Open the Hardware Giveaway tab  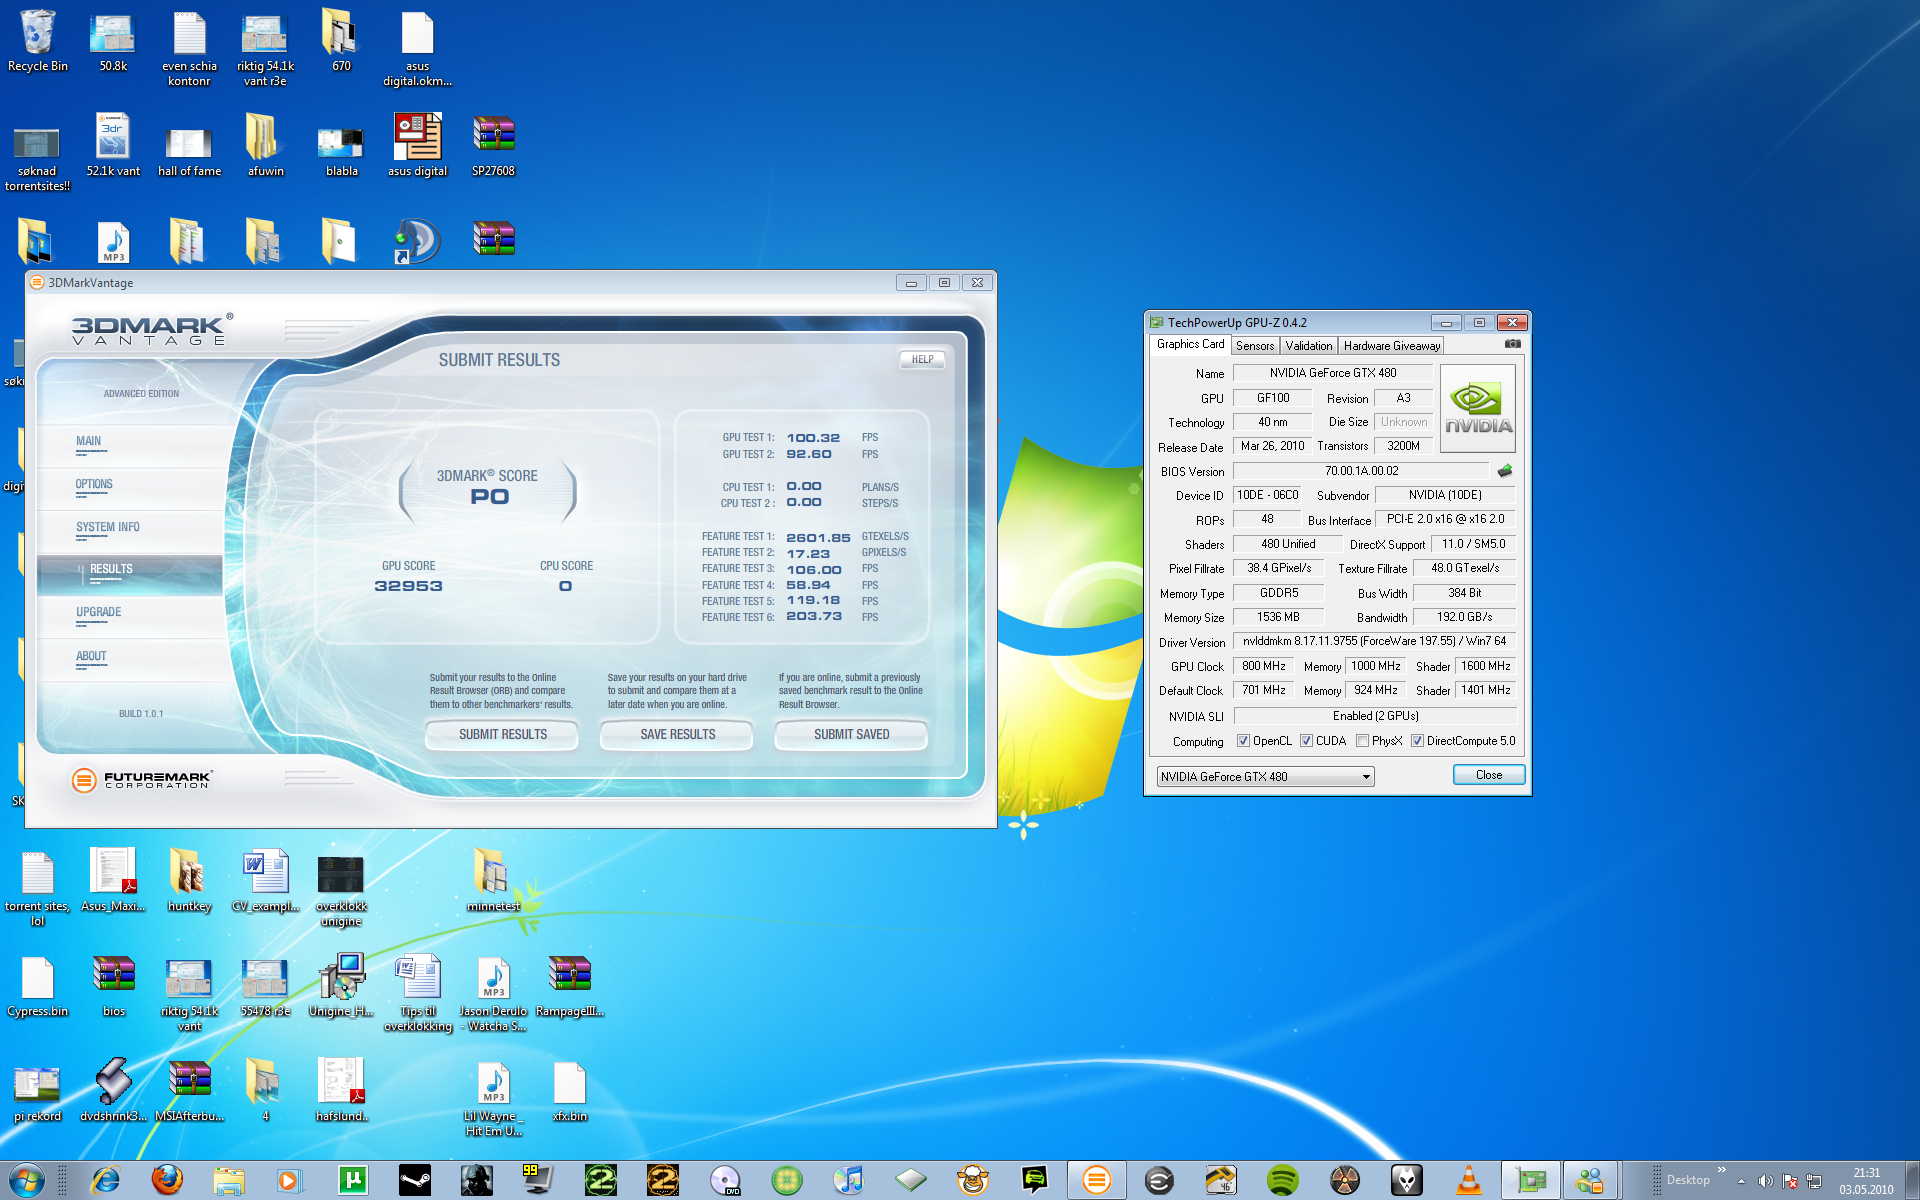(x=1391, y=346)
